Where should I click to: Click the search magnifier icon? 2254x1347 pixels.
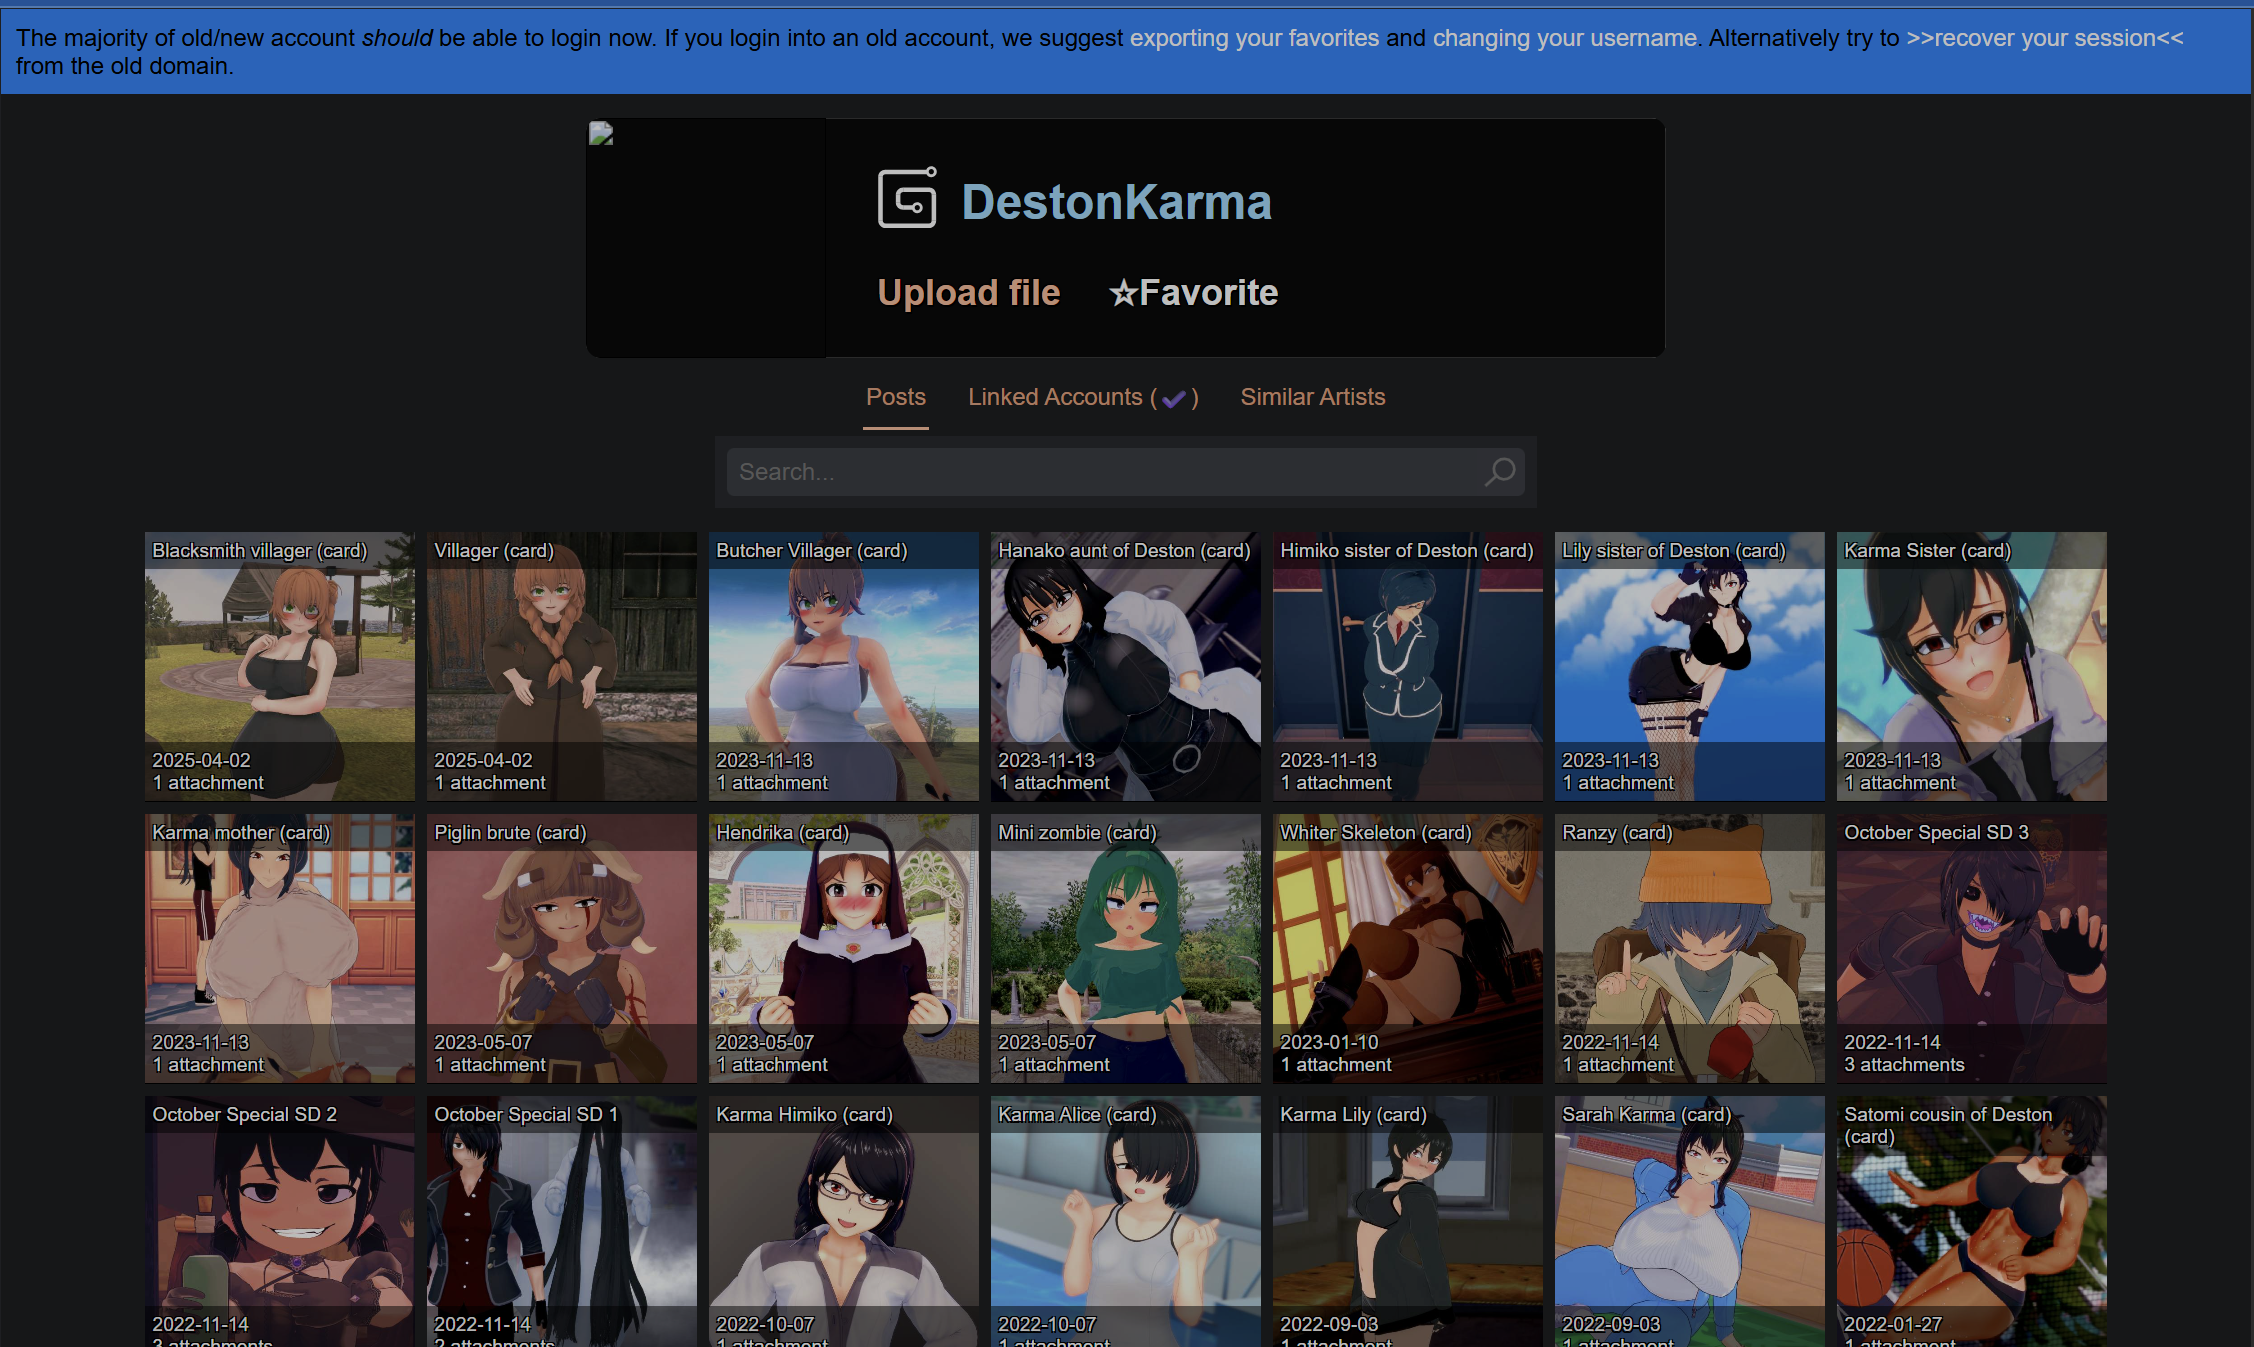click(1499, 472)
